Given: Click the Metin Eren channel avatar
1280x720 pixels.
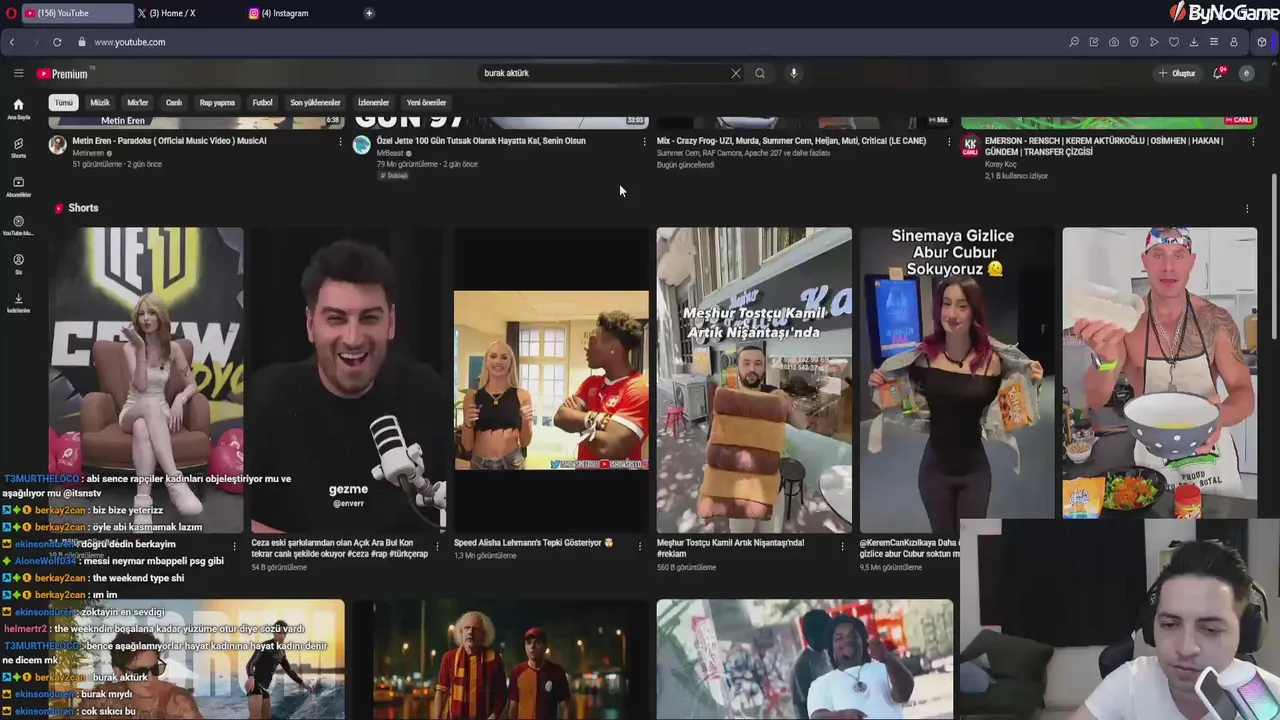Looking at the screenshot, I should (58, 145).
